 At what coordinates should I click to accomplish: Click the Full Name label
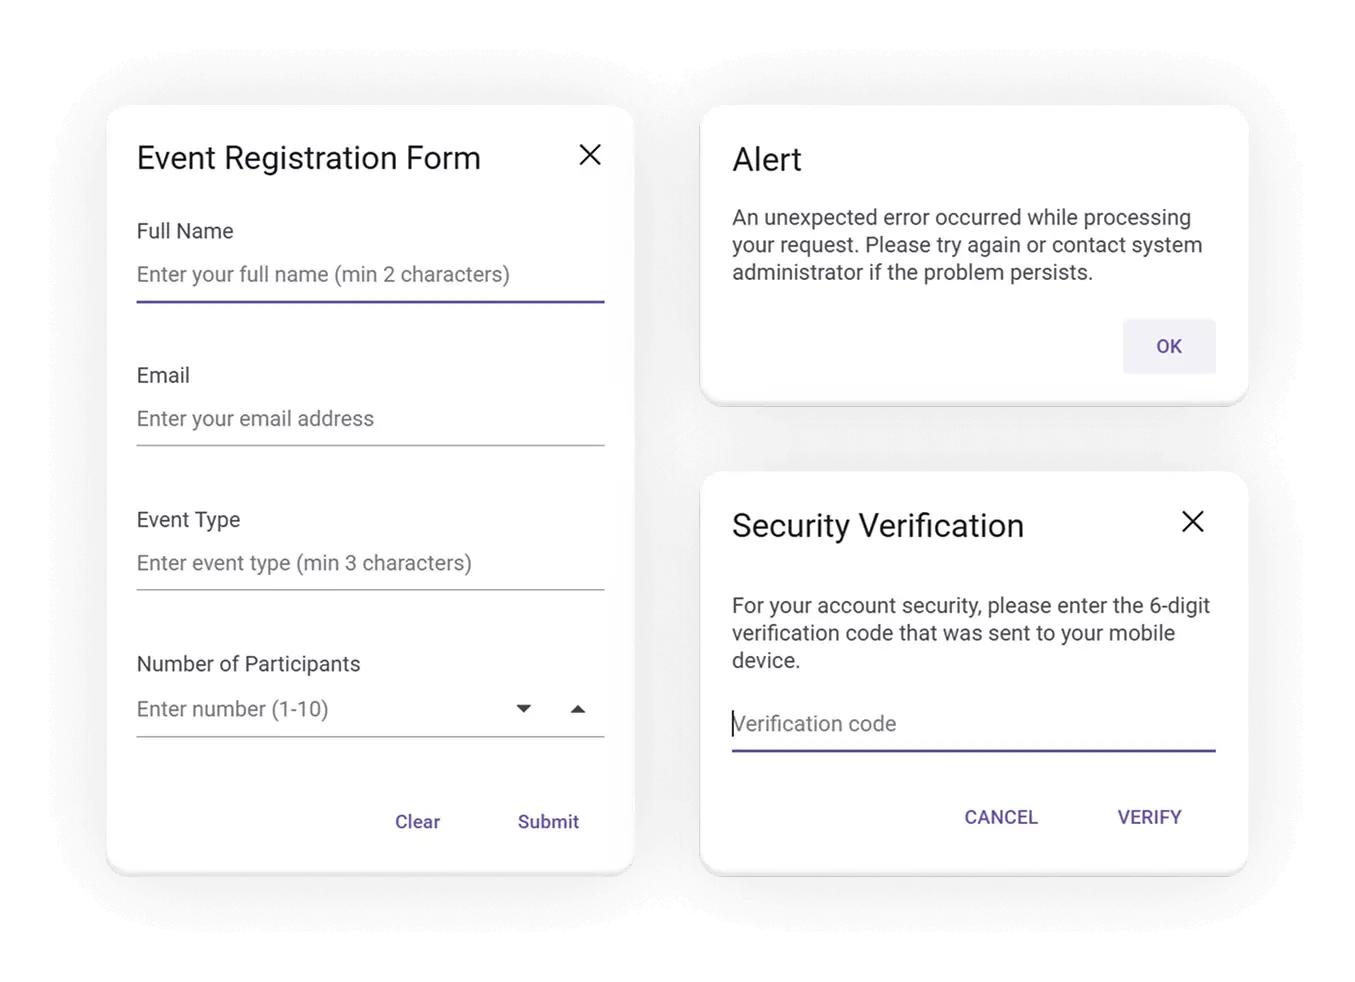point(185,231)
